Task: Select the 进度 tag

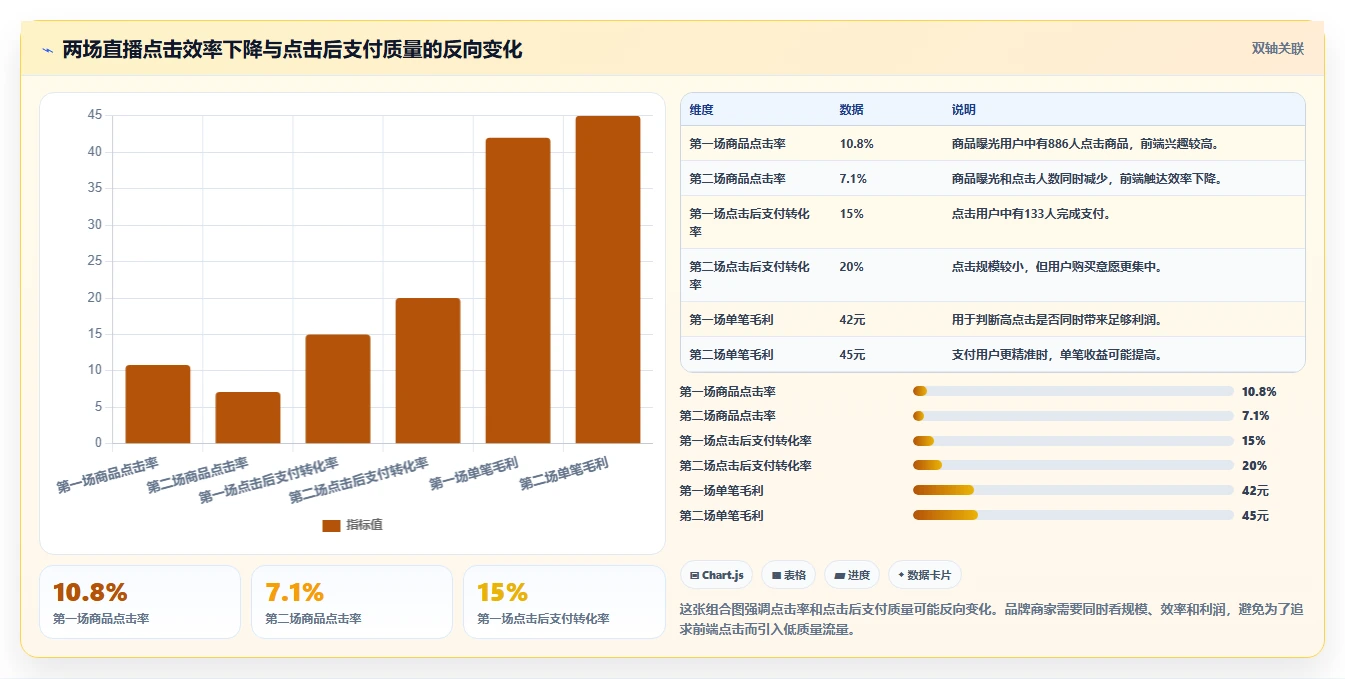Action: point(852,575)
